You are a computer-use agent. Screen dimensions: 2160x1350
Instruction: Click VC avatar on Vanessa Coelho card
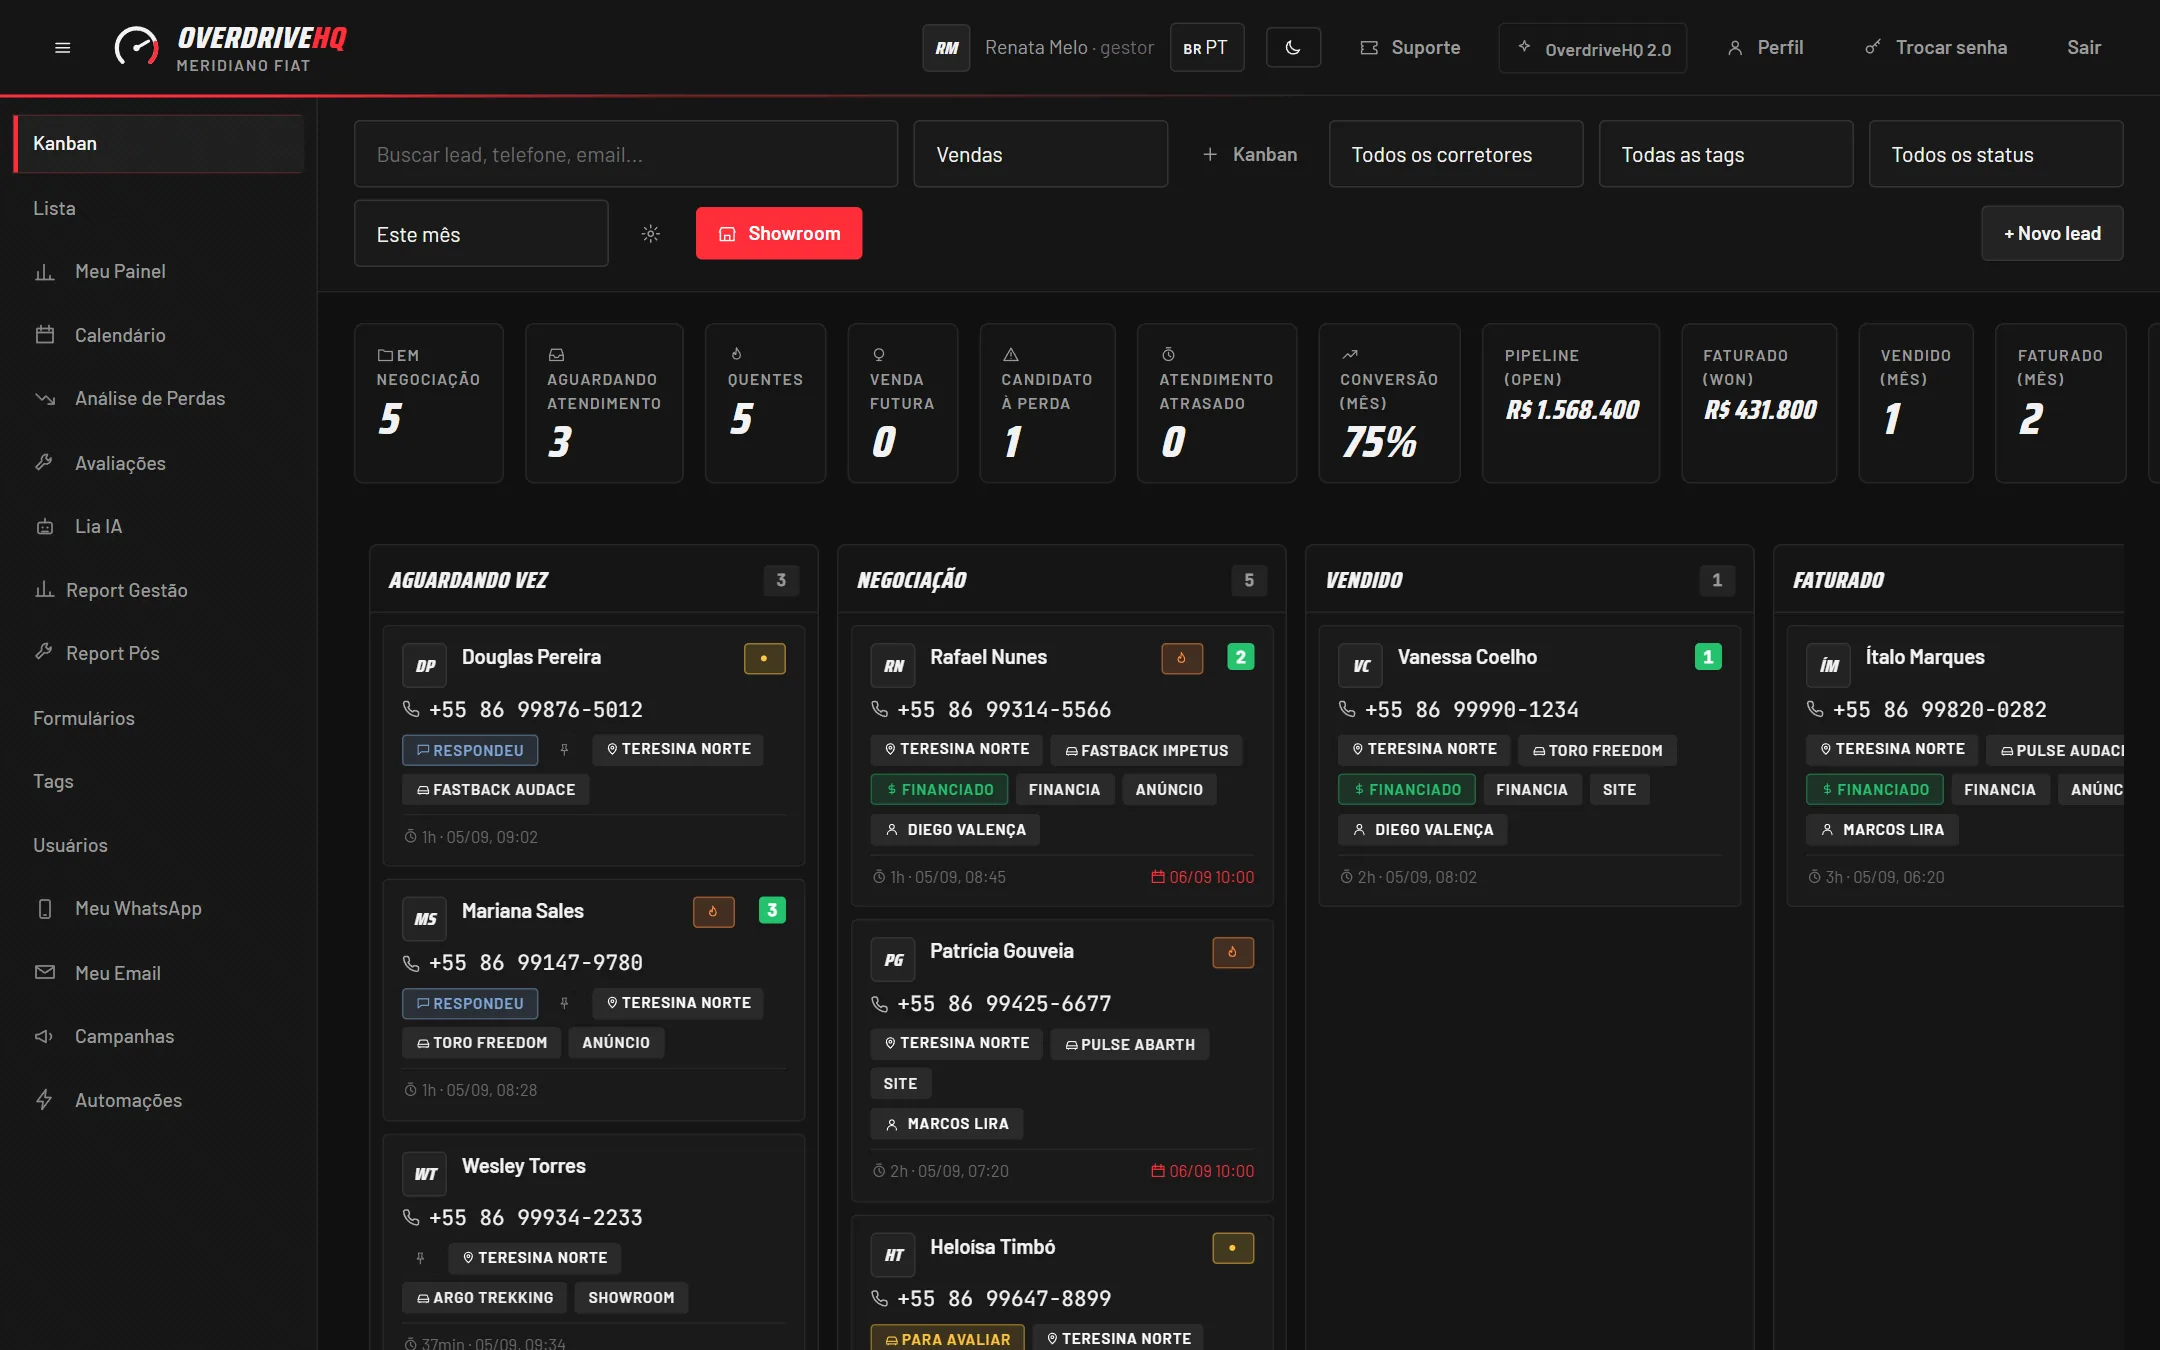(1361, 666)
